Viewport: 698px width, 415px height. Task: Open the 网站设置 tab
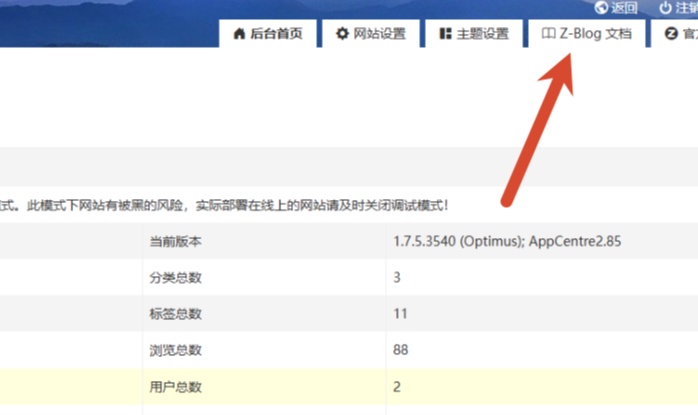[370, 33]
